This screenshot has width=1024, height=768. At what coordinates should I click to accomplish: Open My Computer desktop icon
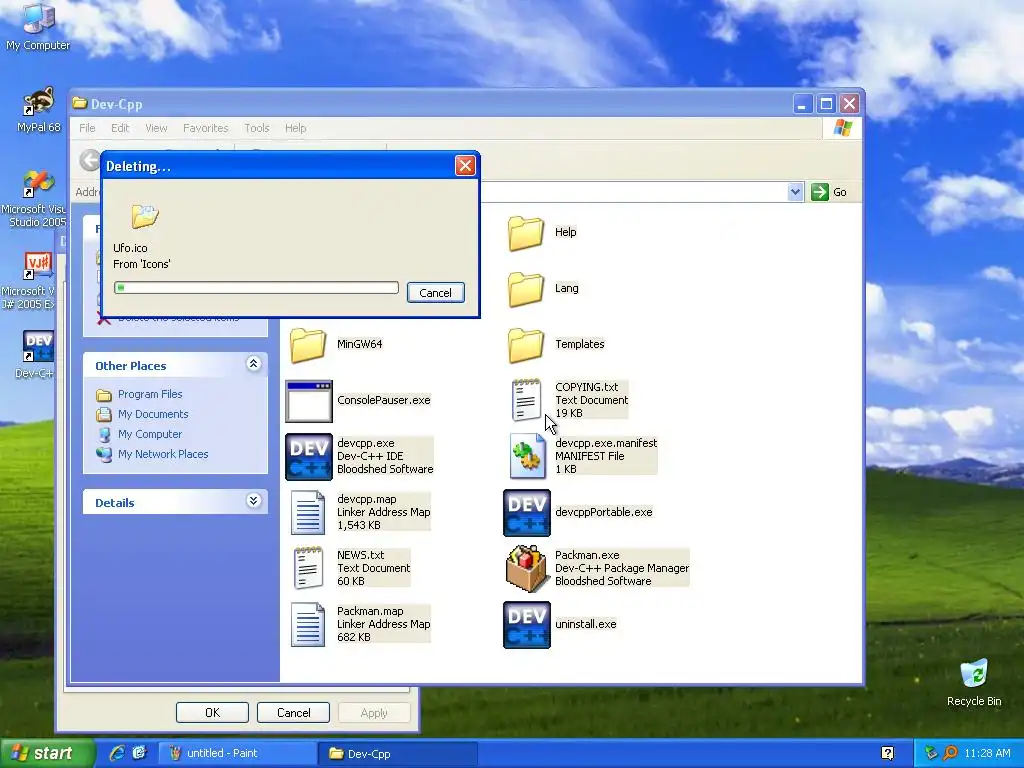click(x=38, y=26)
